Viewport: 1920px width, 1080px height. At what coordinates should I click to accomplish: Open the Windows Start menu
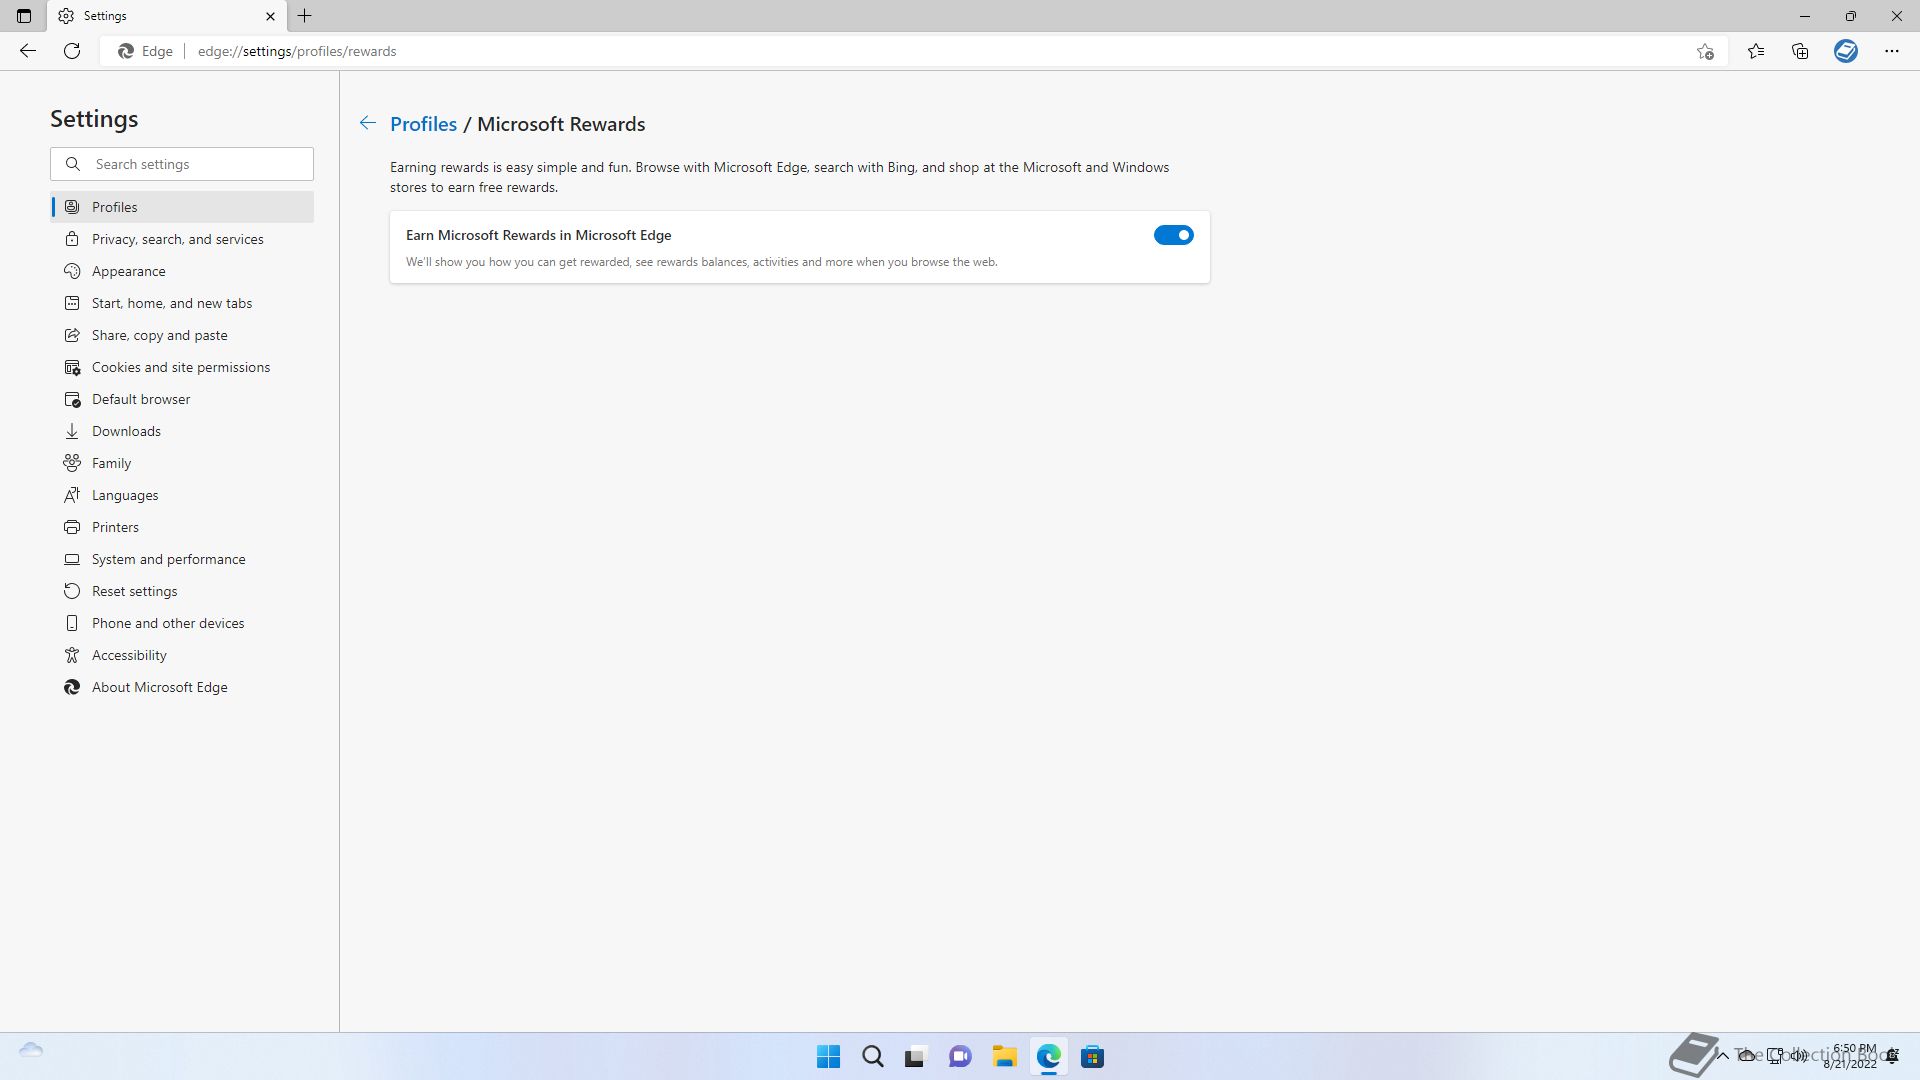(828, 1057)
